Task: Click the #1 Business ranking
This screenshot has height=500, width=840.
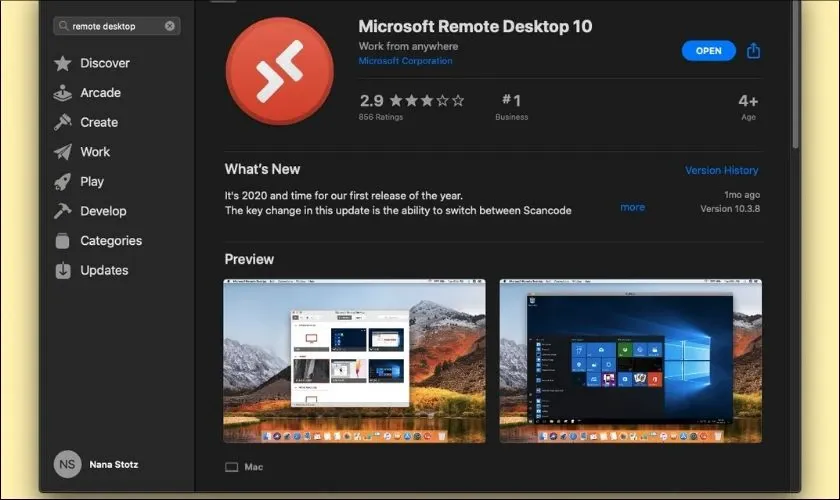Action: pyautogui.click(x=512, y=106)
